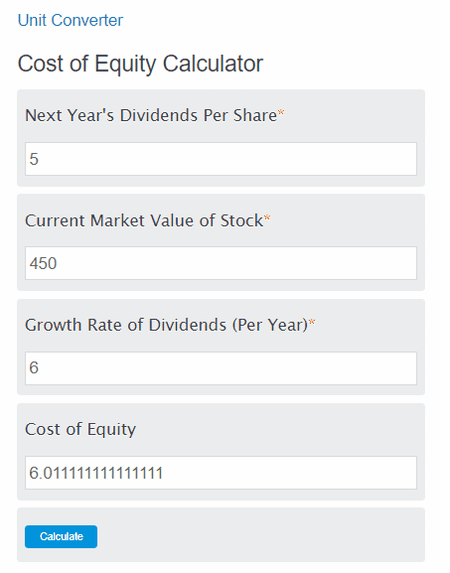Click blank header space right of Unit Converter
450x573 pixels.
[x=285, y=20]
